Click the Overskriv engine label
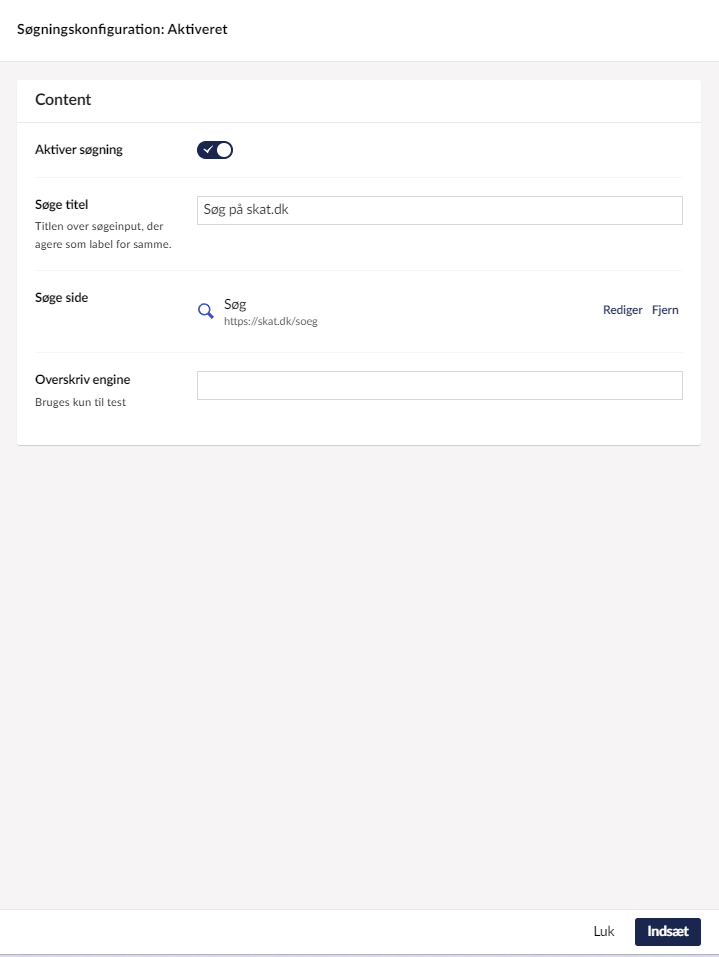Viewport: 719px width, 957px height. [x=83, y=380]
